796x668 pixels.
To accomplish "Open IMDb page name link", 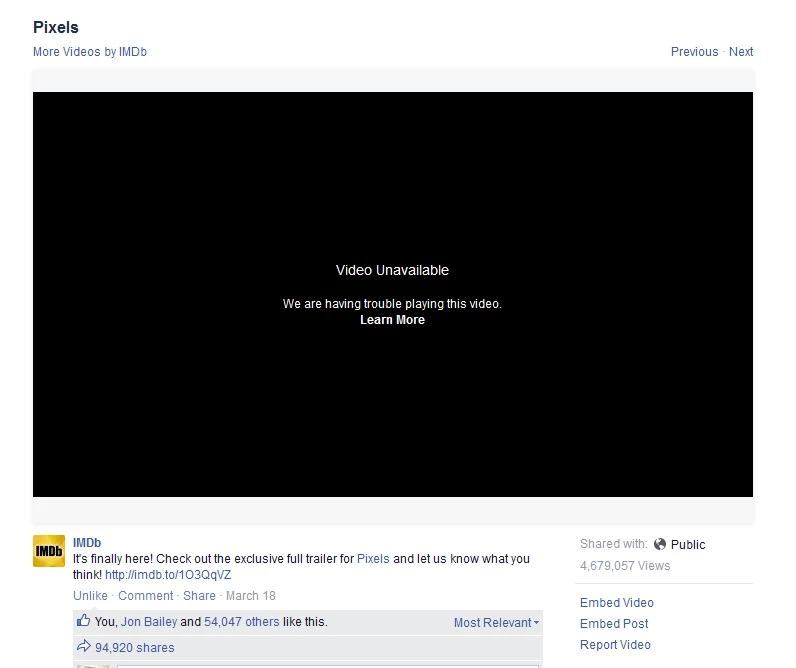I will tap(87, 543).
